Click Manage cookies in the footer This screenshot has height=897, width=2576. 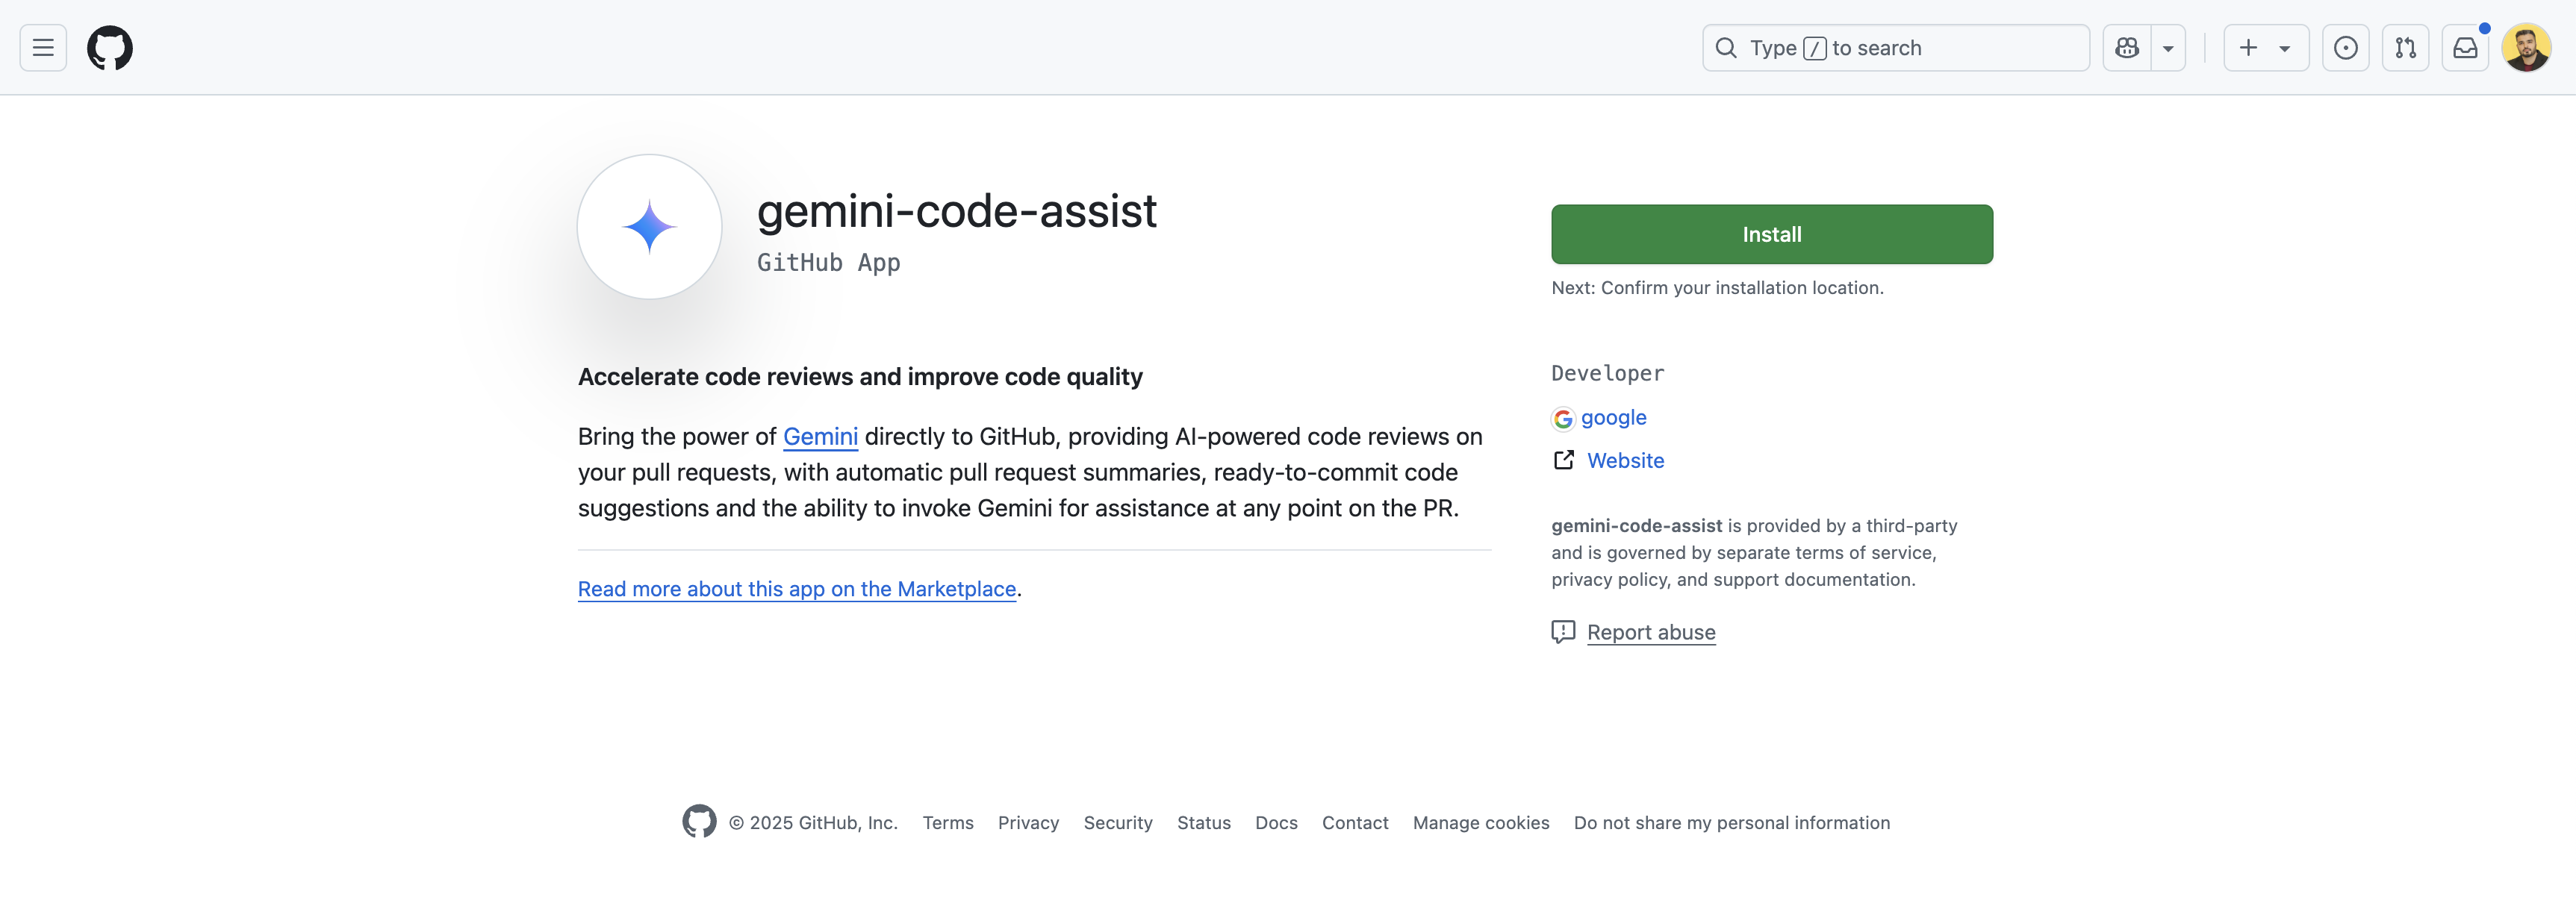[1480, 822]
